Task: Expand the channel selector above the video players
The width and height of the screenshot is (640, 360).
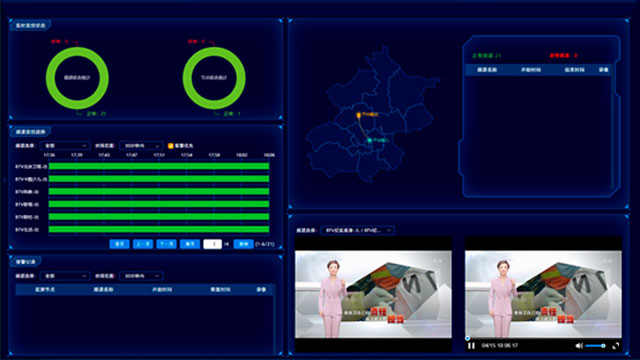Action: point(358,230)
